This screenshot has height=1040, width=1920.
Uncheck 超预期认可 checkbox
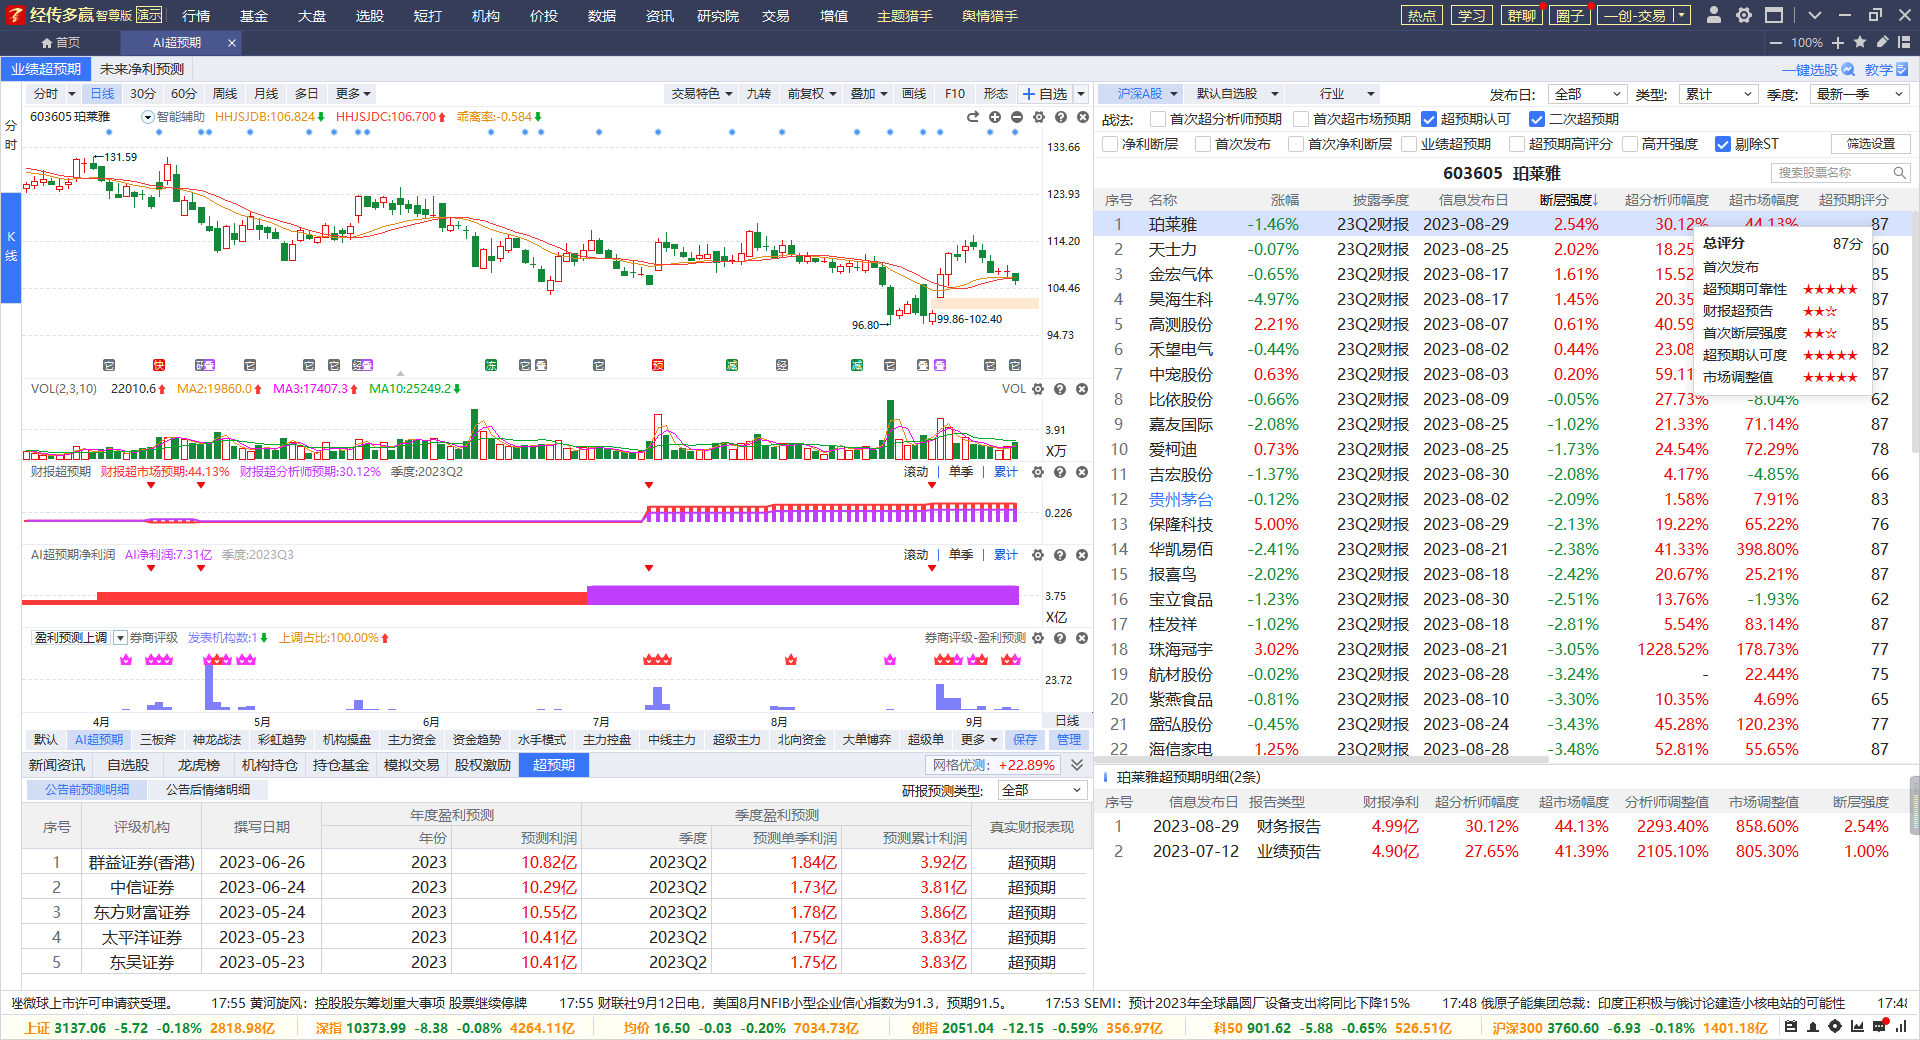pyautogui.click(x=1429, y=119)
